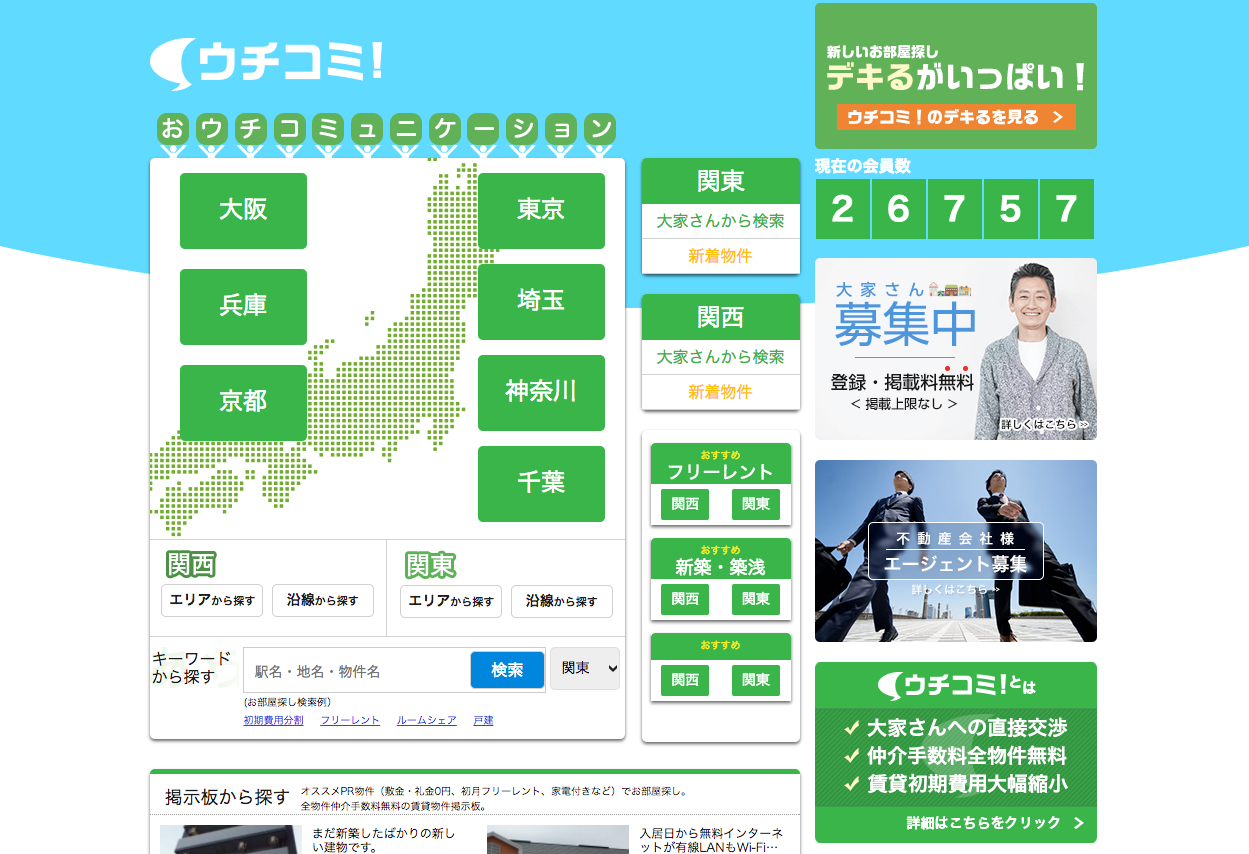The height and width of the screenshot is (854, 1249).
Task: Click the ウチコミ! logo at top left
Action: click(266, 64)
